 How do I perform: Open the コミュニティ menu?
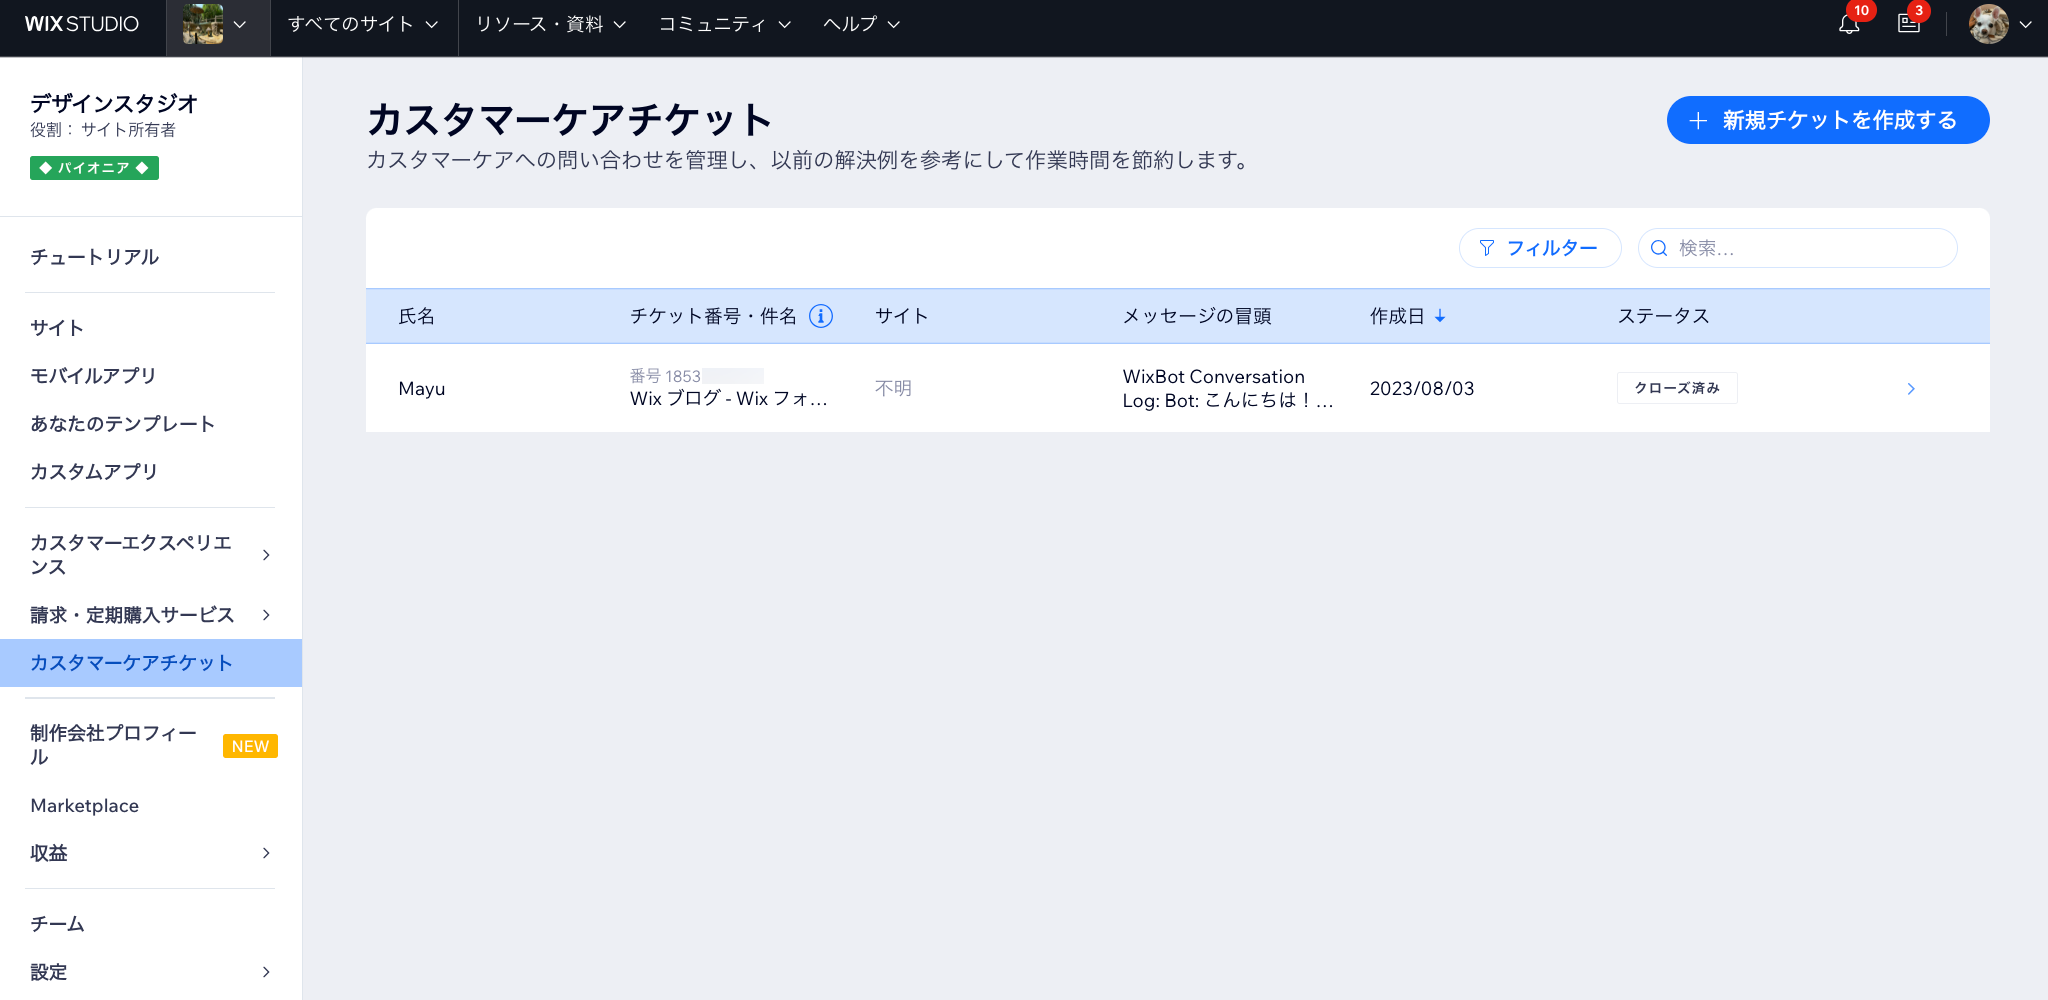click(724, 25)
